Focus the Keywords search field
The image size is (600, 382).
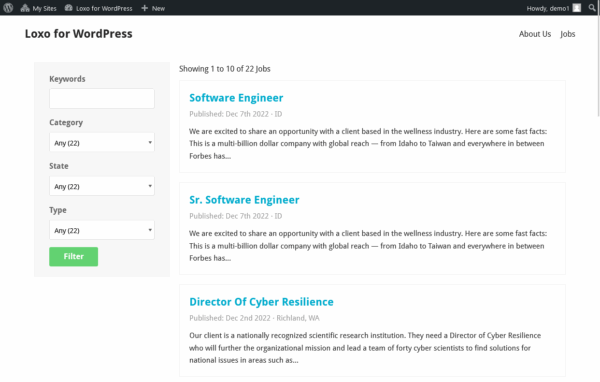pyautogui.click(x=102, y=98)
